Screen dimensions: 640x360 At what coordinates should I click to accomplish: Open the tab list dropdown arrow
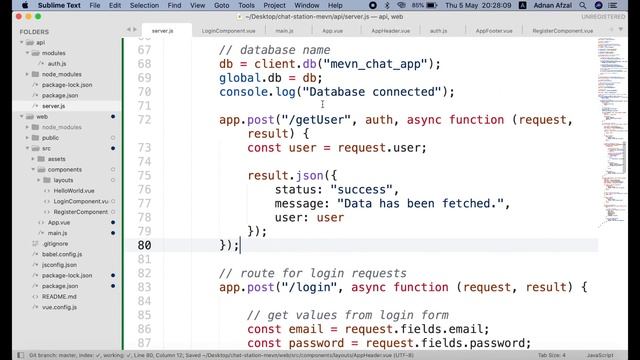(620, 30)
